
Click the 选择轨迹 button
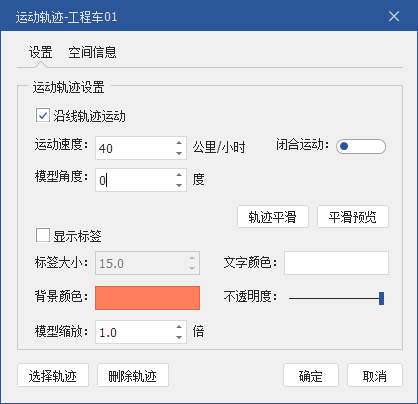coord(53,375)
